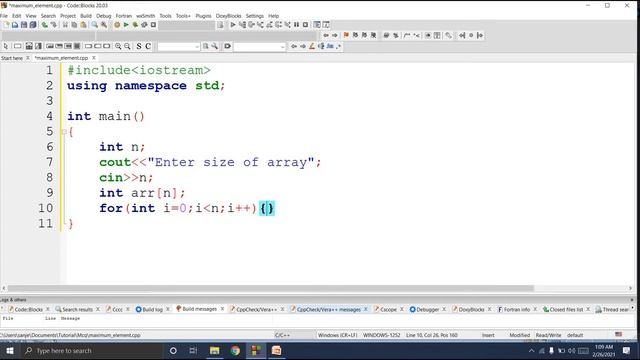Click the bold C toolbar icon
This screenshot has width=640, height=360.
148,46
